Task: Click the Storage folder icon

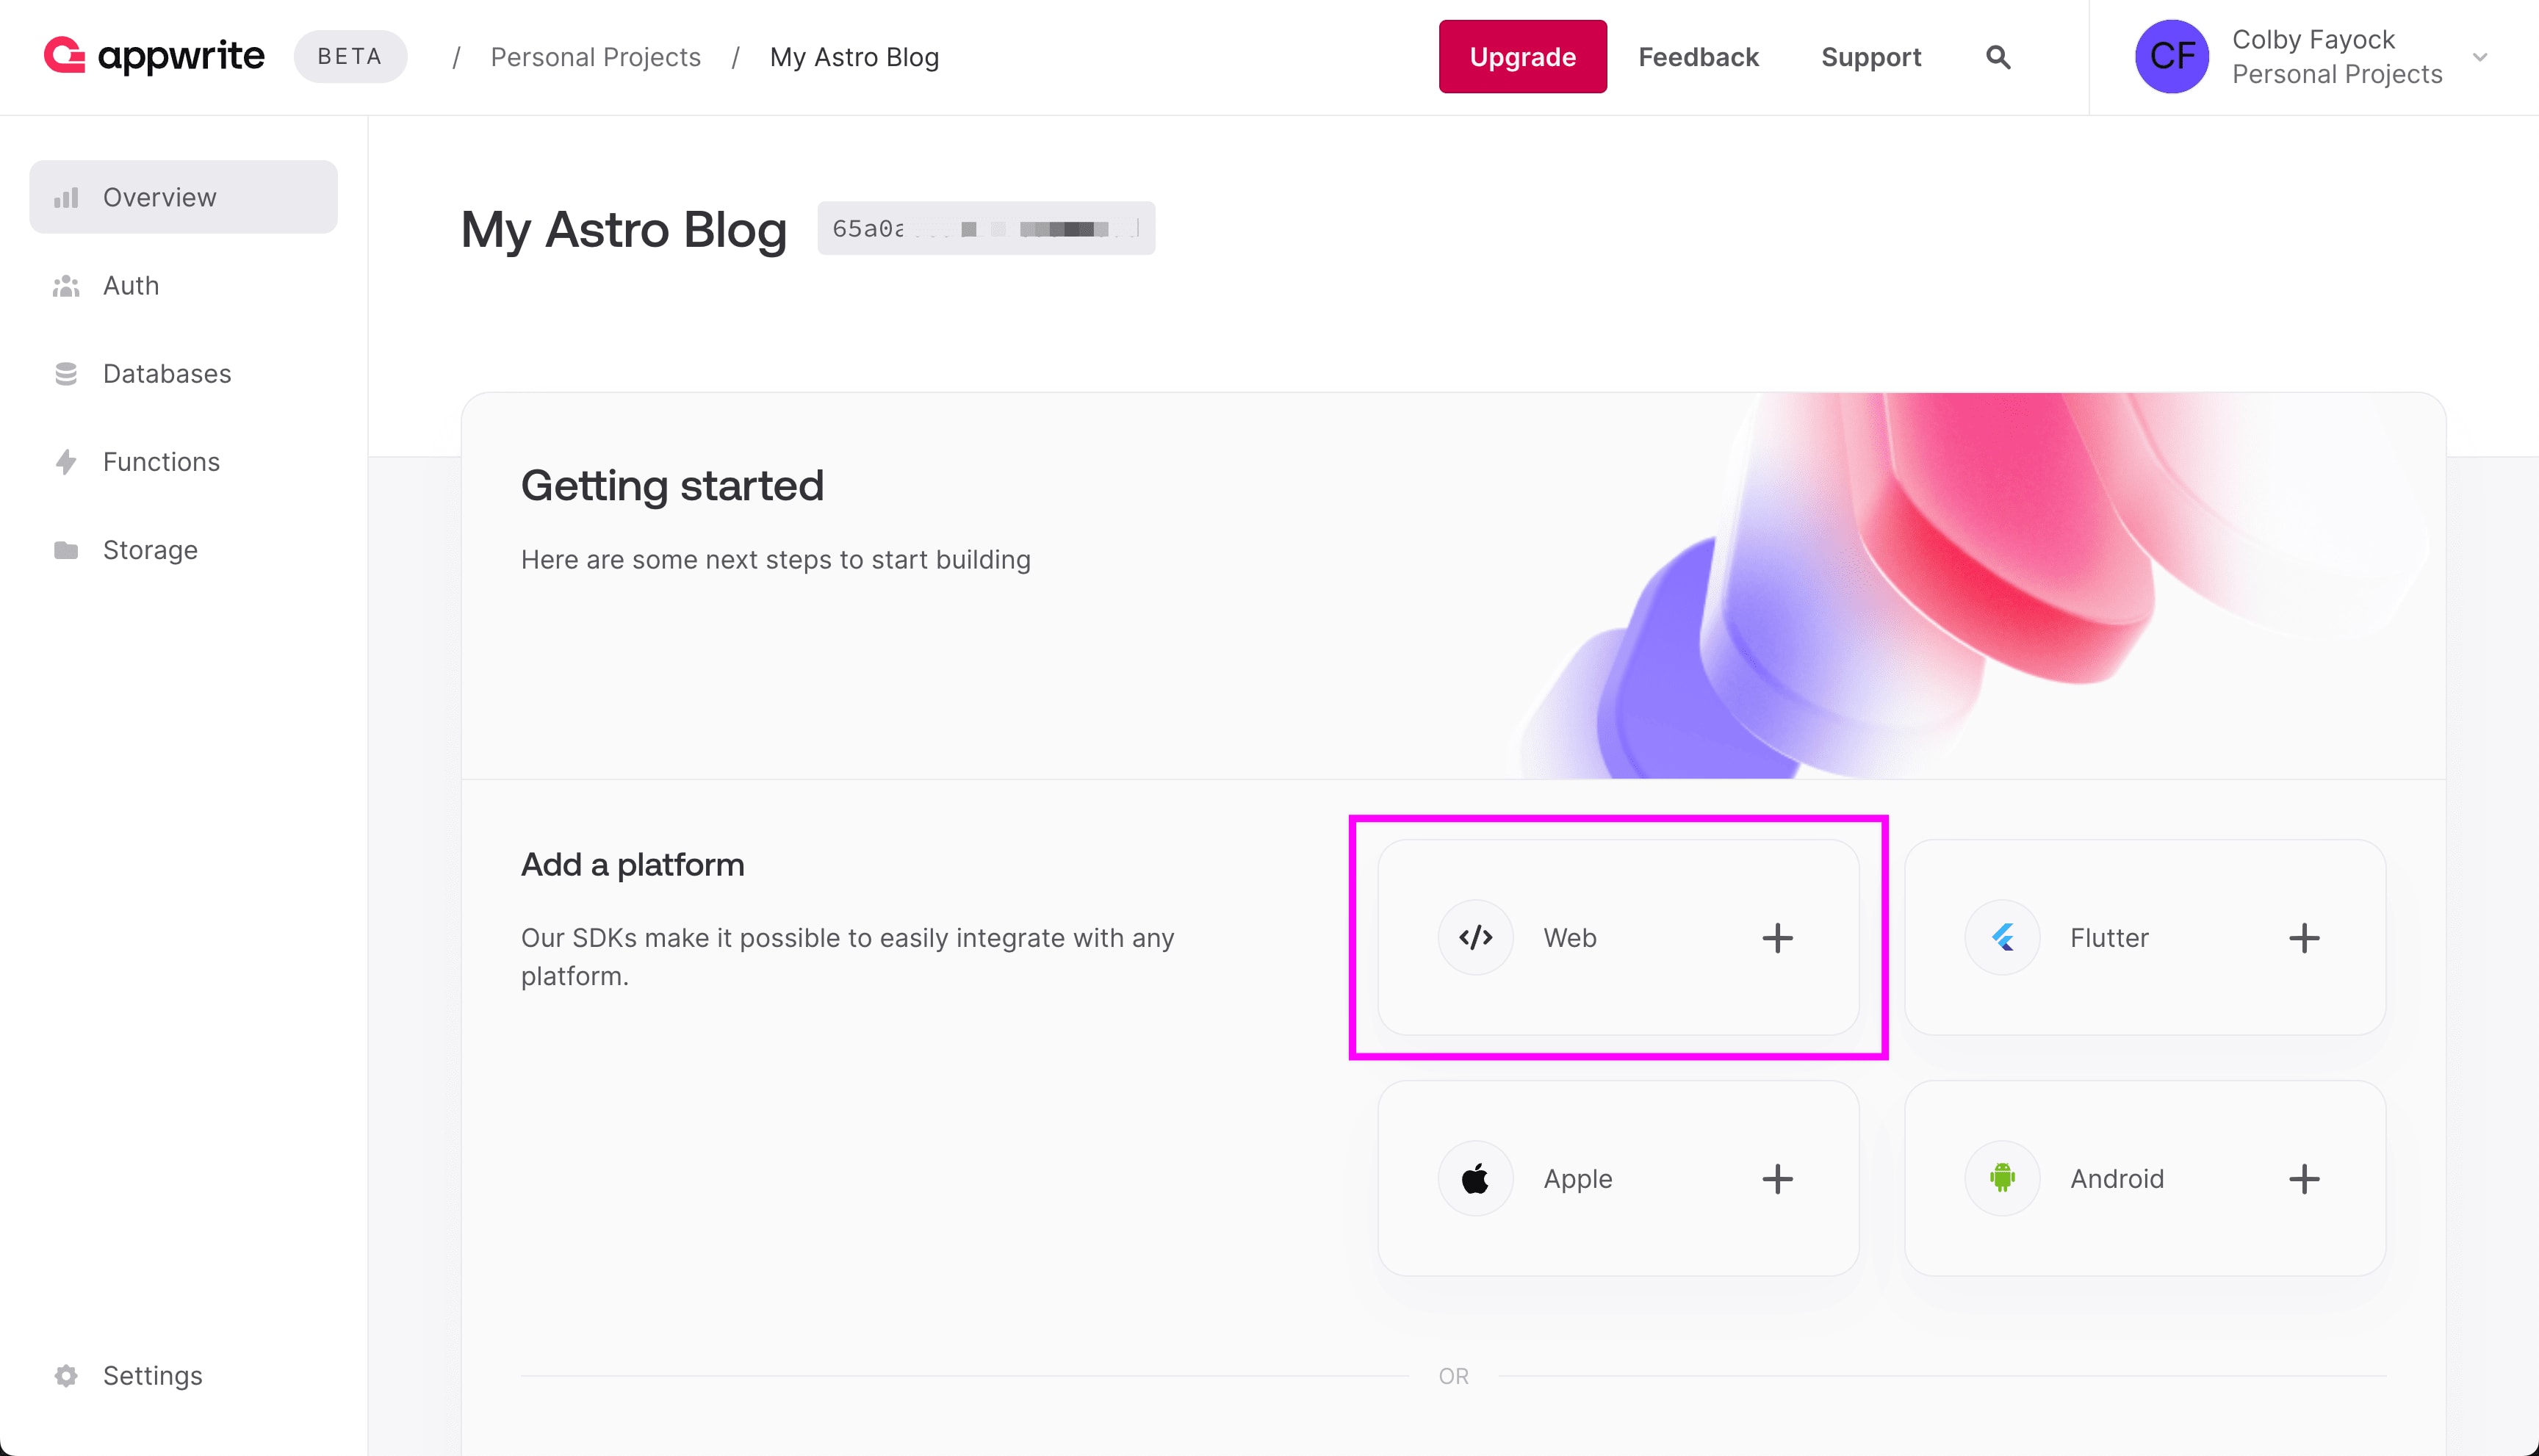Action: tap(66, 550)
